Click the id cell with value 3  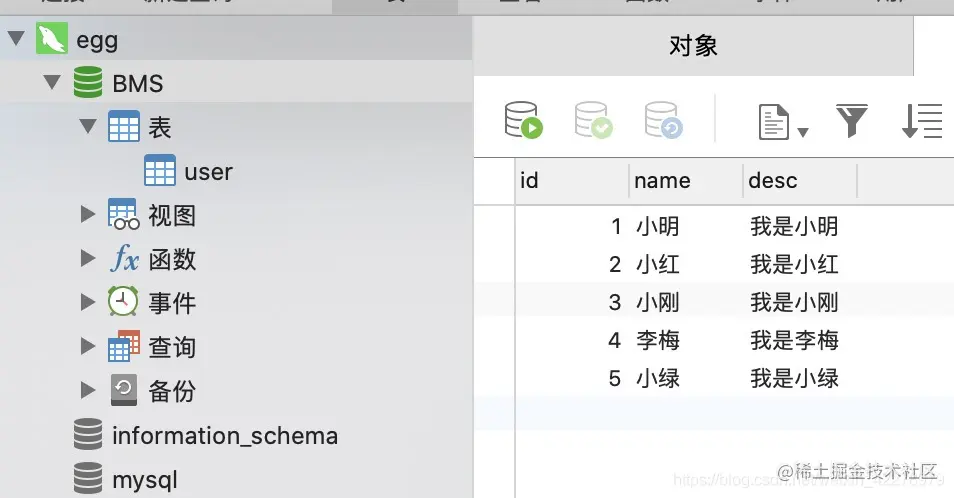point(615,302)
